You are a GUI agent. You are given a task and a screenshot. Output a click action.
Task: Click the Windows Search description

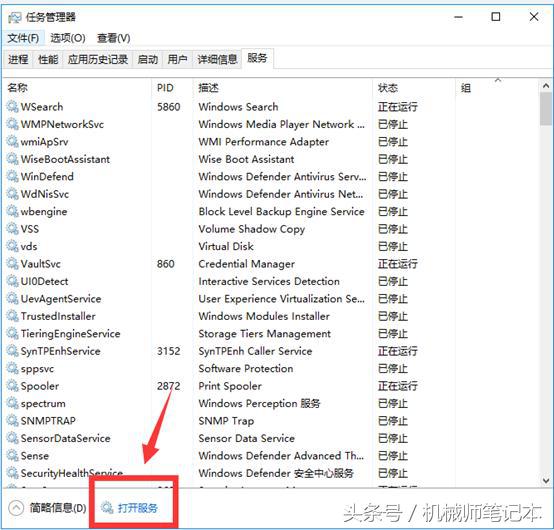point(238,107)
